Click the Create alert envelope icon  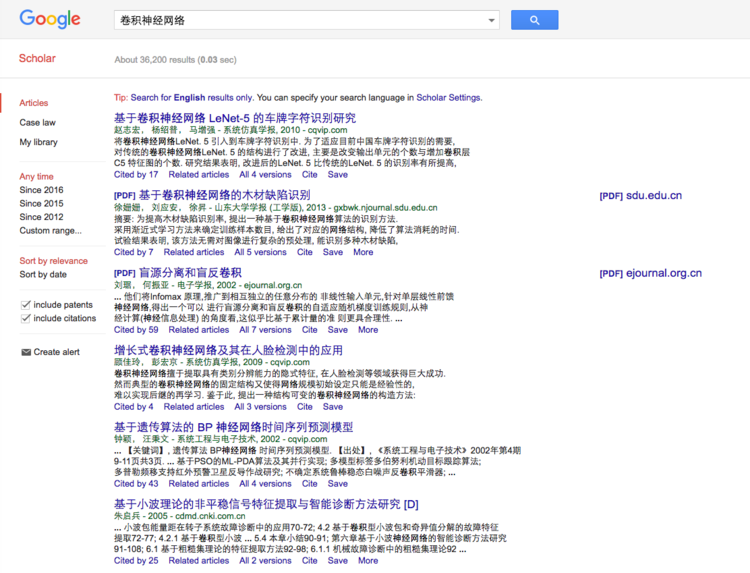26,352
